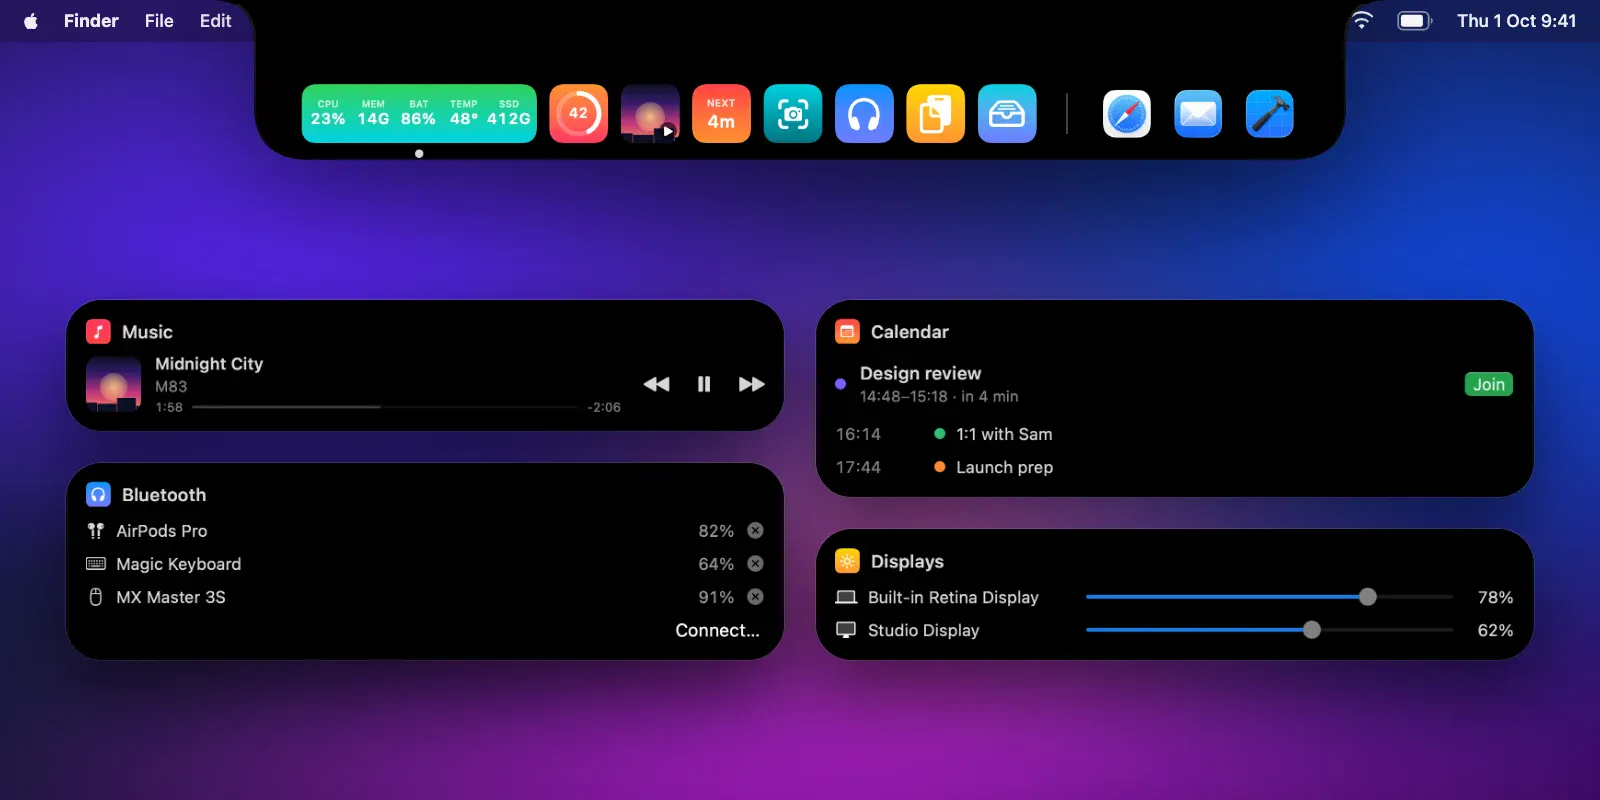Click the Midnight City album artwork in widget

pyautogui.click(x=113, y=384)
